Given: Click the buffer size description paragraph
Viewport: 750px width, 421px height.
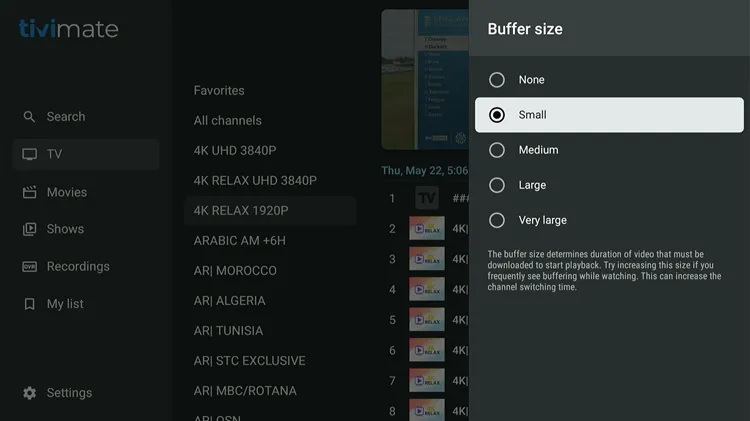Looking at the screenshot, I should click(604, 271).
